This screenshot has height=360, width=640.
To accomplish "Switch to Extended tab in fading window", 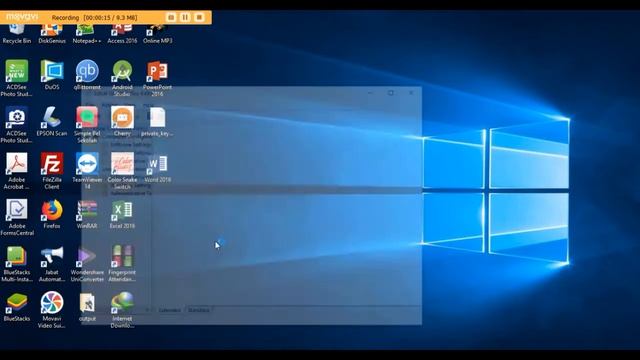I will [169, 310].
